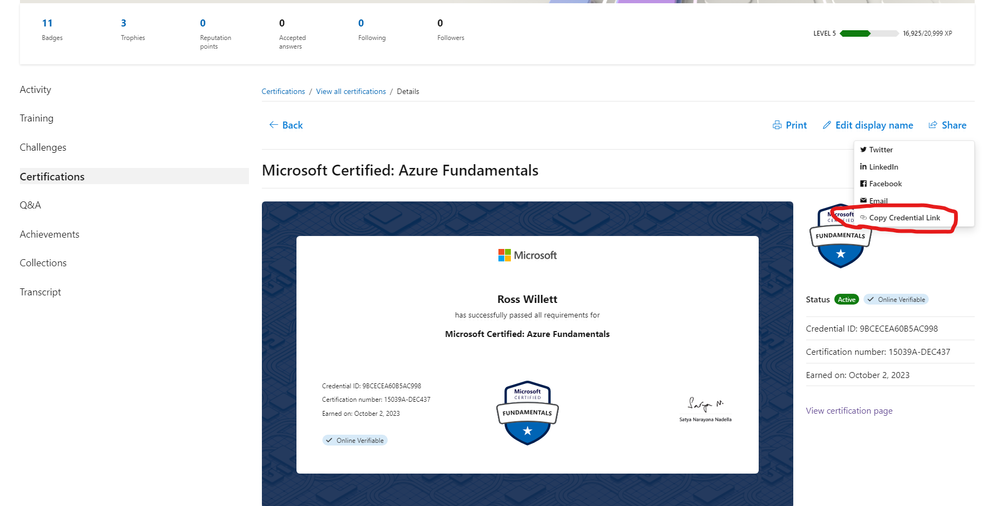Click the Details breadcrumb text
Viewport: 999px width, 506px height.
(408, 92)
